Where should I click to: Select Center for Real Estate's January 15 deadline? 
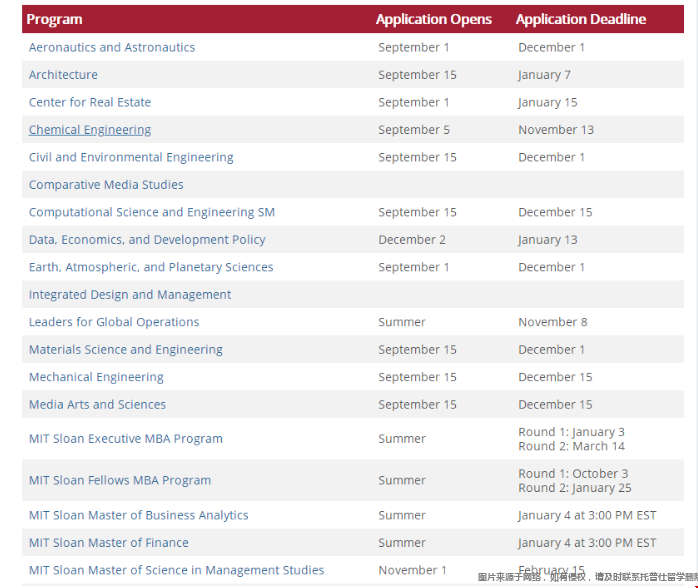coord(548,102)
